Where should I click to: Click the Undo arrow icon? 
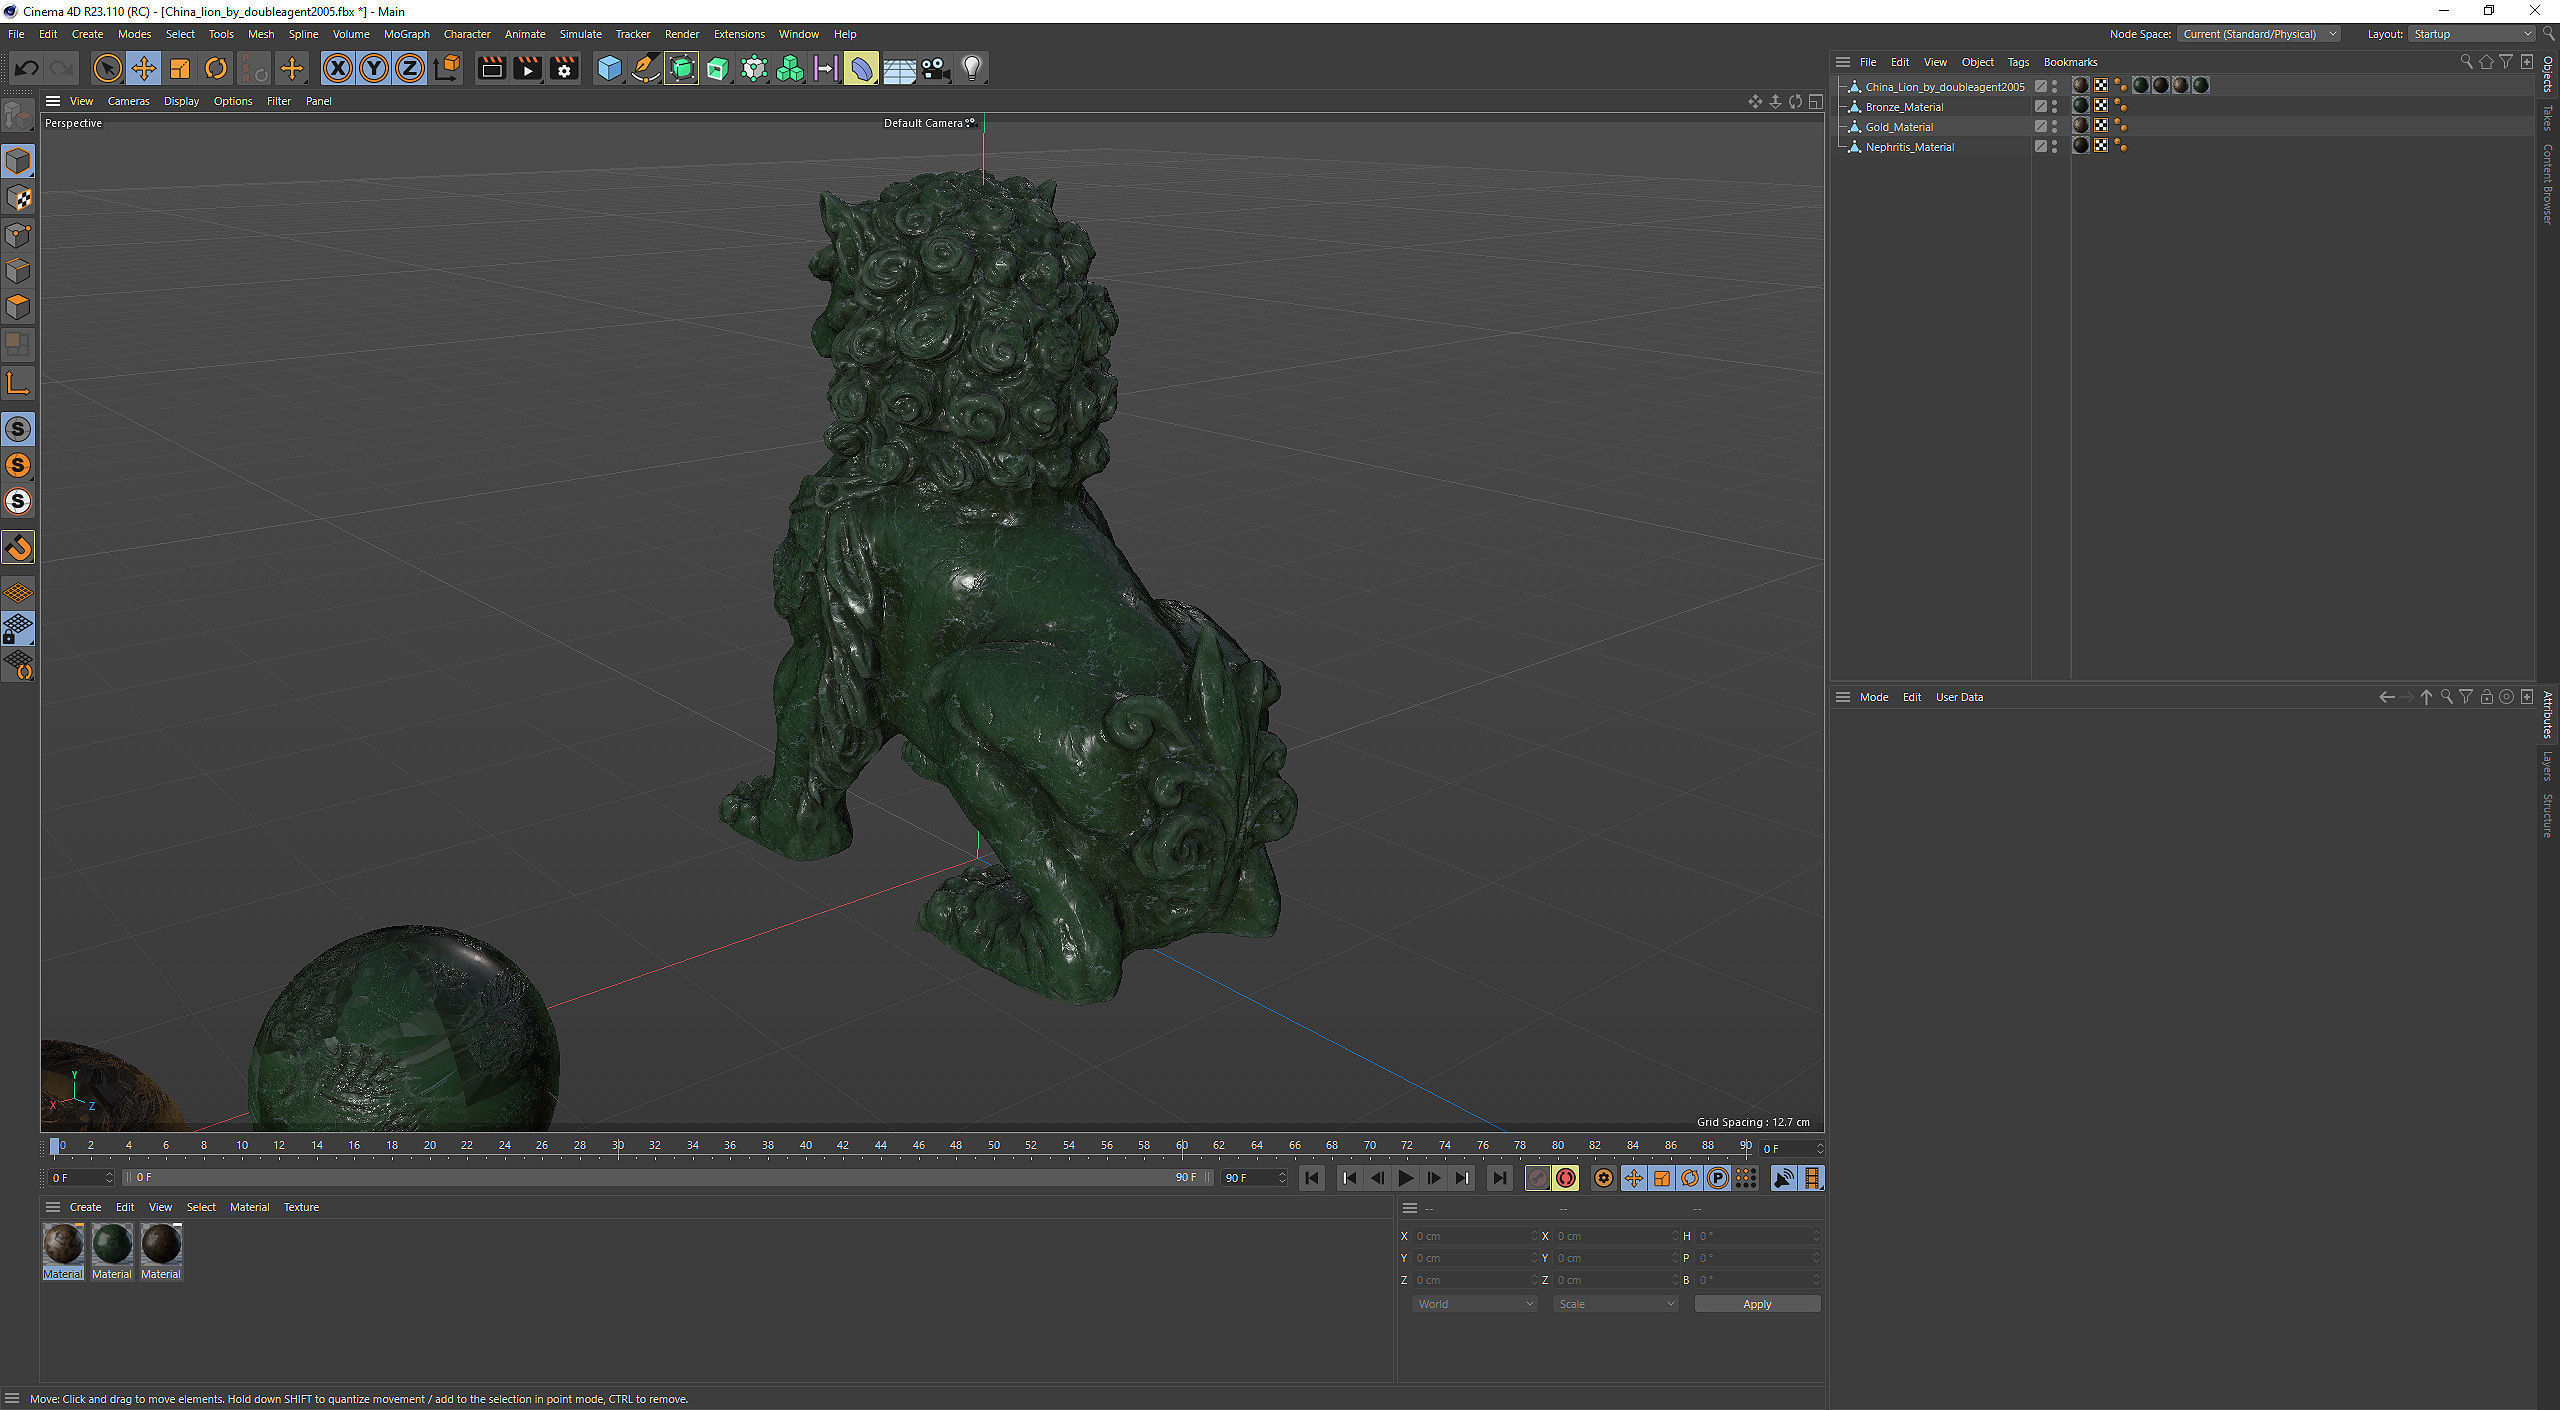27,68
